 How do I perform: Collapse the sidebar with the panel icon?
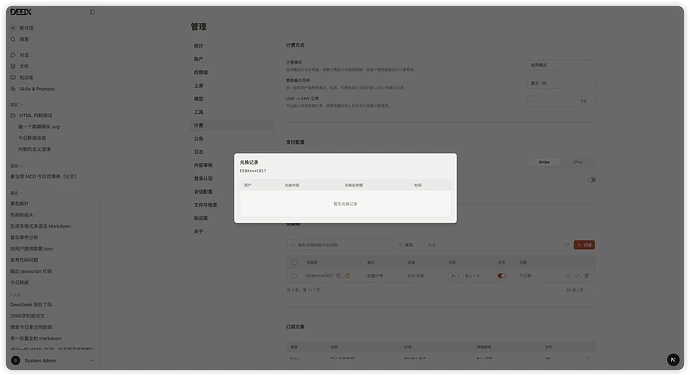click(x=92, y=12)
